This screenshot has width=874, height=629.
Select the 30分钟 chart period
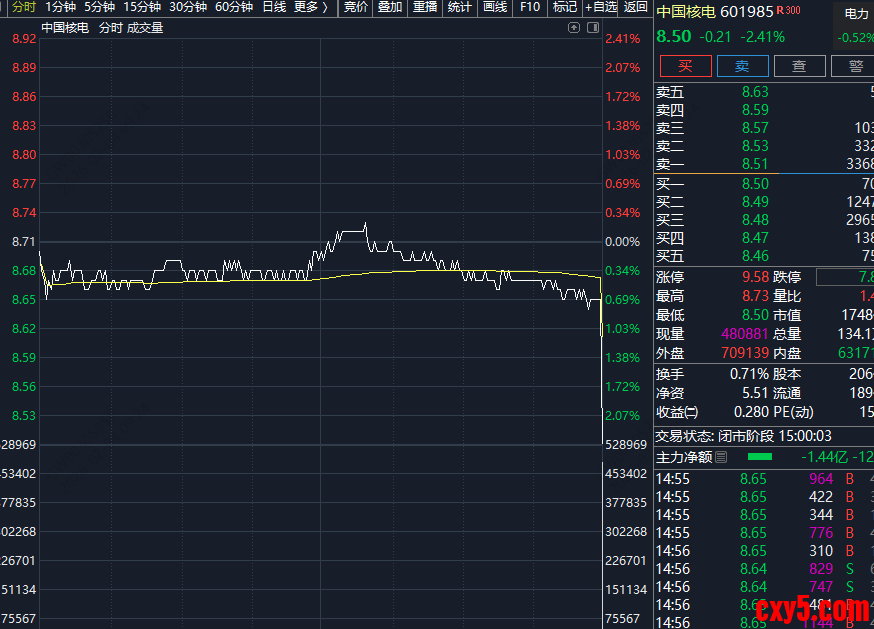pyautogui.click(x=188, y=7)
